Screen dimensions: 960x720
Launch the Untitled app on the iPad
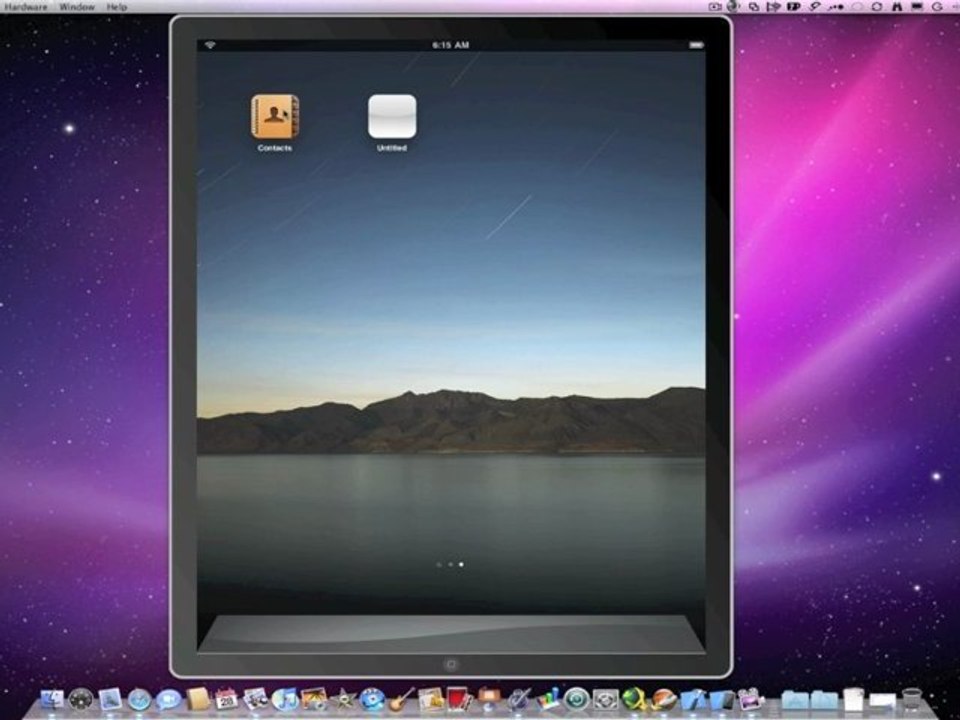392,116
